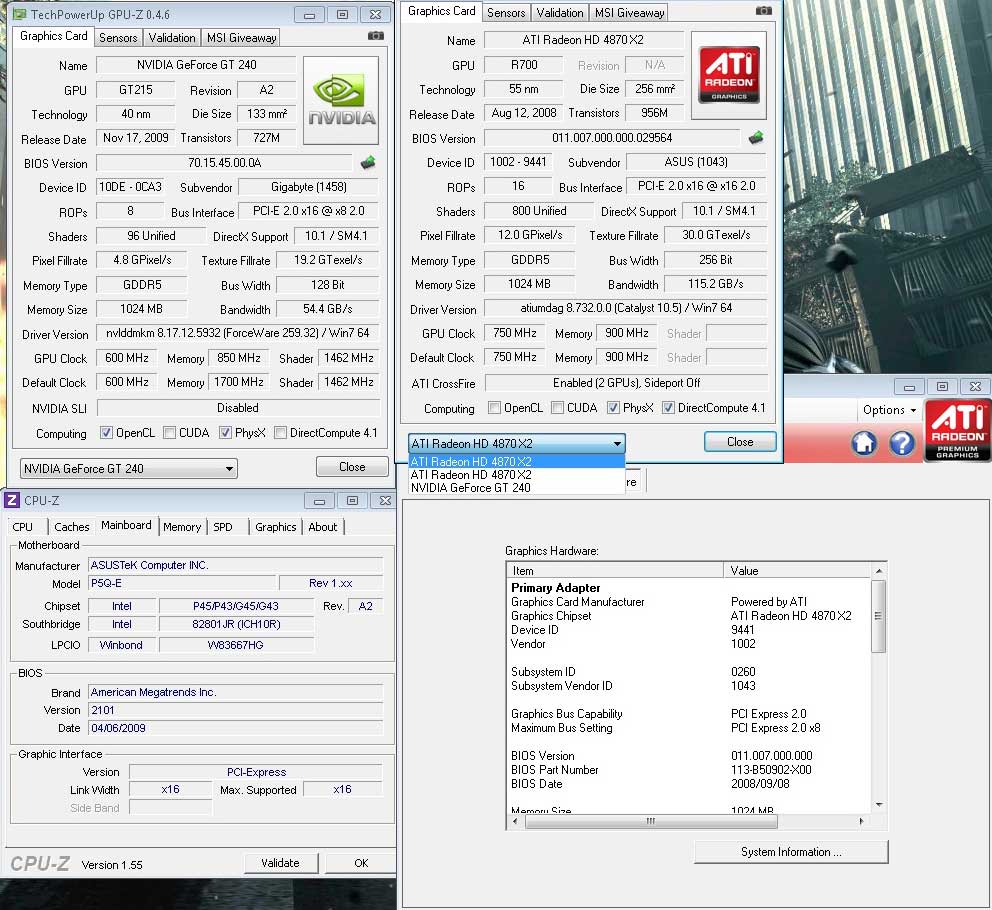
Task: Open the CPU tab in CPU-Z
Action: coord(23,527)
